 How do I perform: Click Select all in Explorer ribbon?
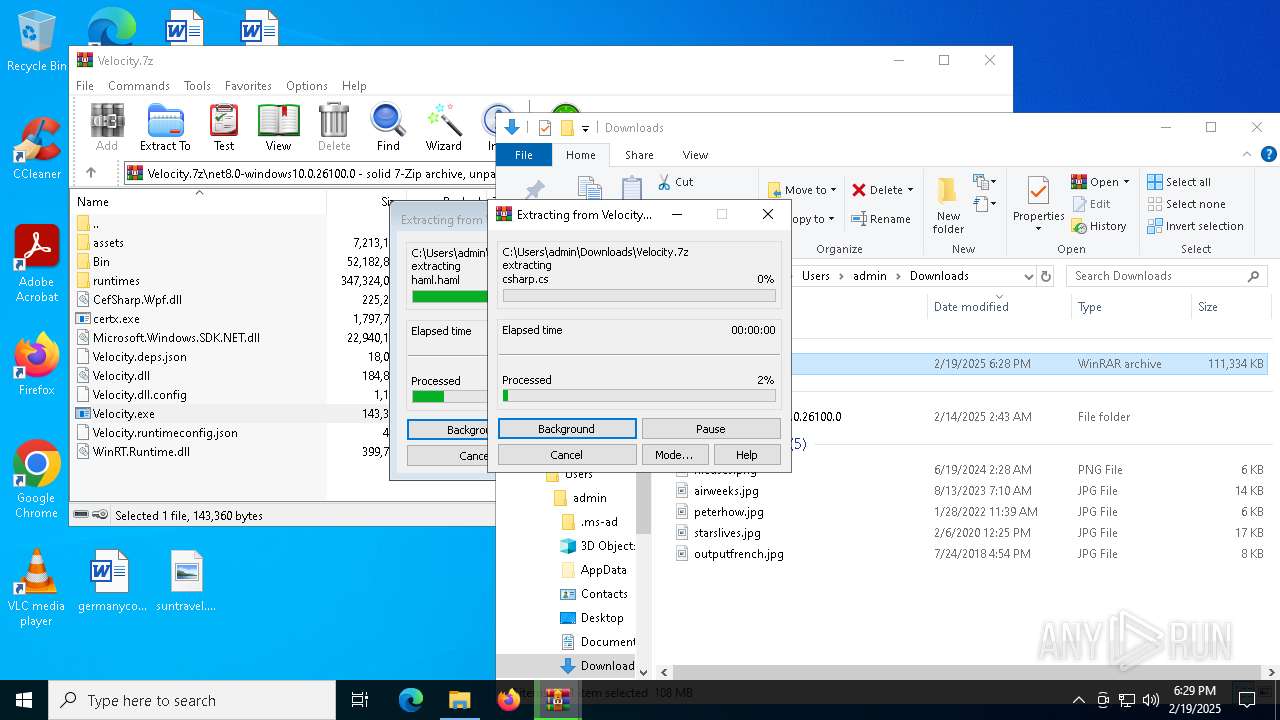pyautogui.click(x=1179, y=182)
